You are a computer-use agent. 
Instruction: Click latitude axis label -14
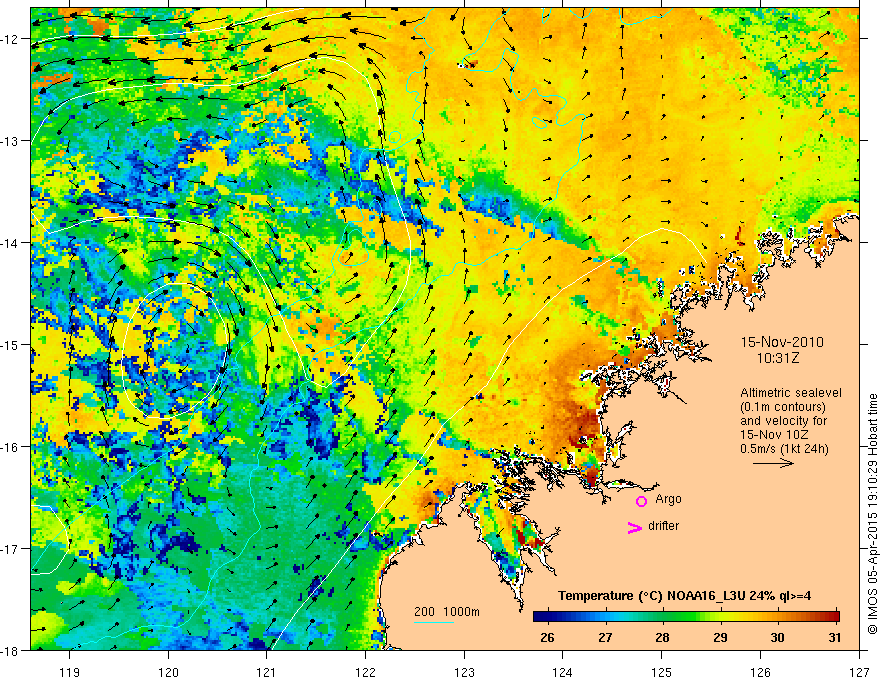pyautogui.click(x=10, y=243)
